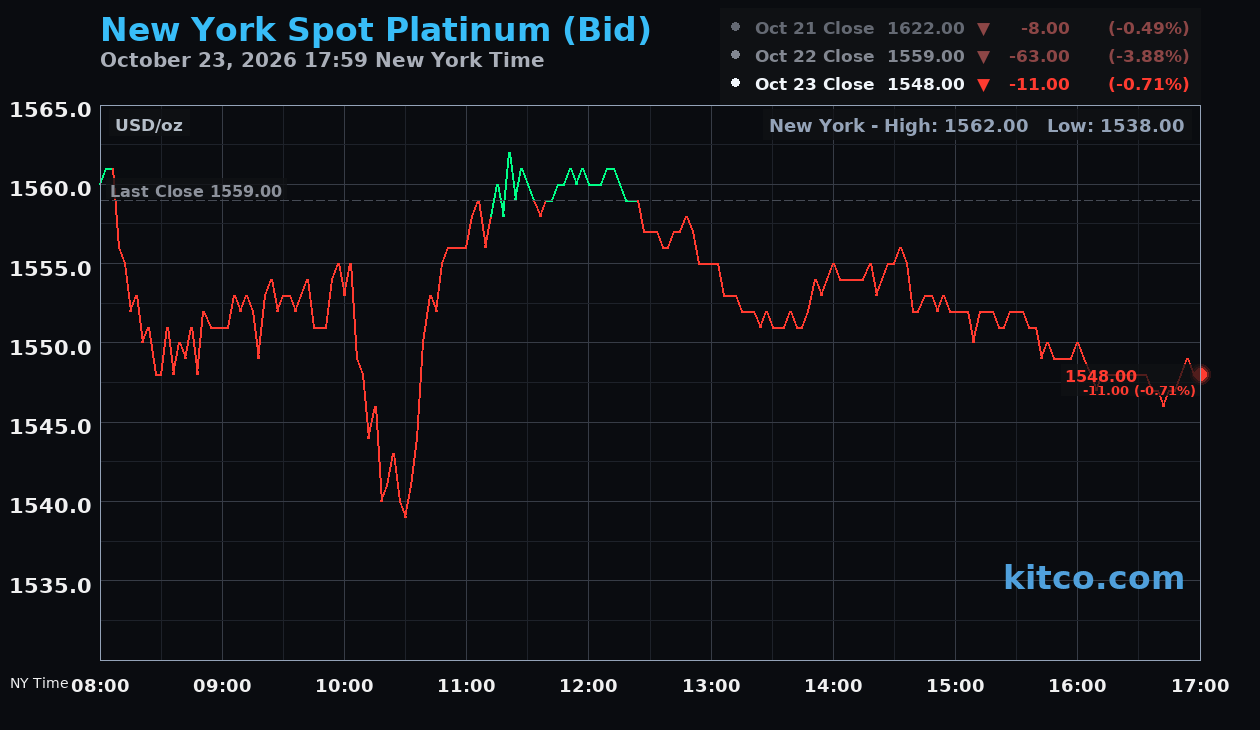The width and height of the screenshot is (1260, 730).
Task: Click the USD/oz unit label
Action: click(x=149, y=125)
